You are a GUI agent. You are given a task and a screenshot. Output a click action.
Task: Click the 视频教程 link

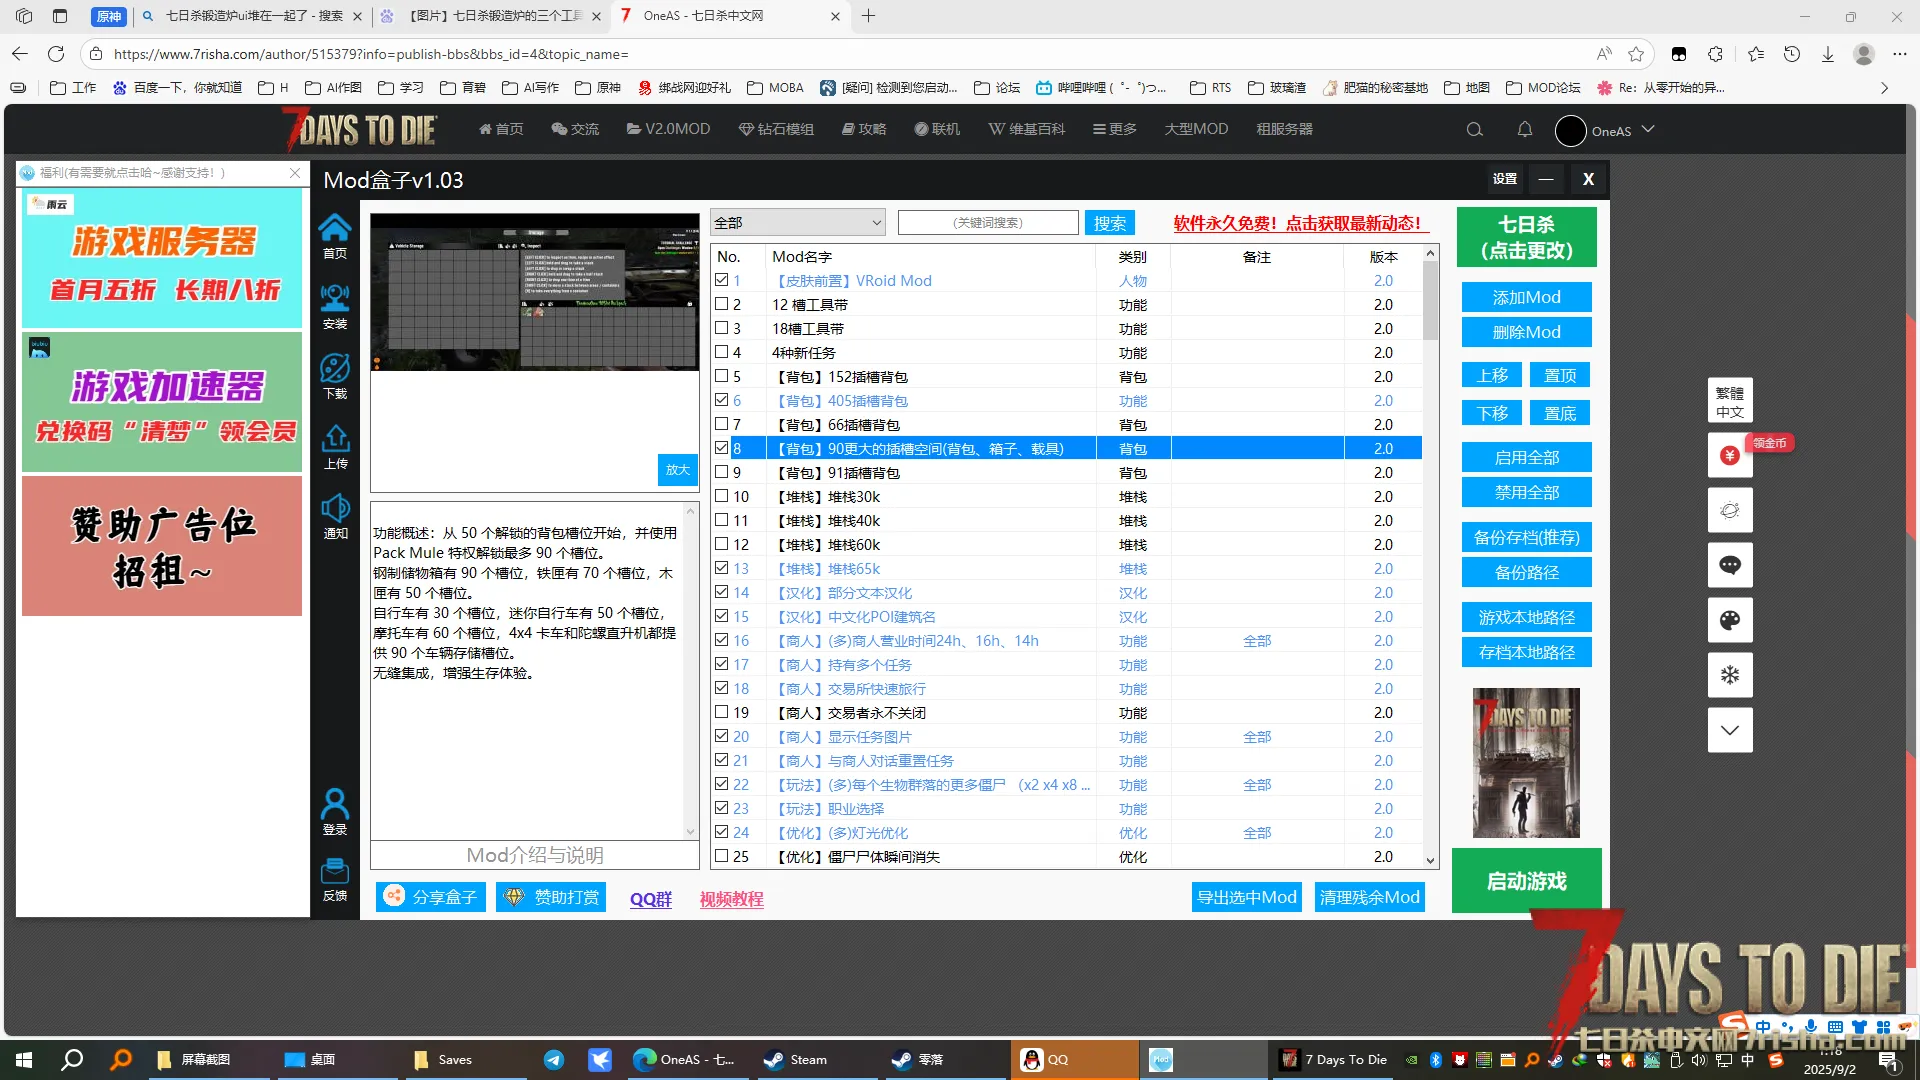731,899
